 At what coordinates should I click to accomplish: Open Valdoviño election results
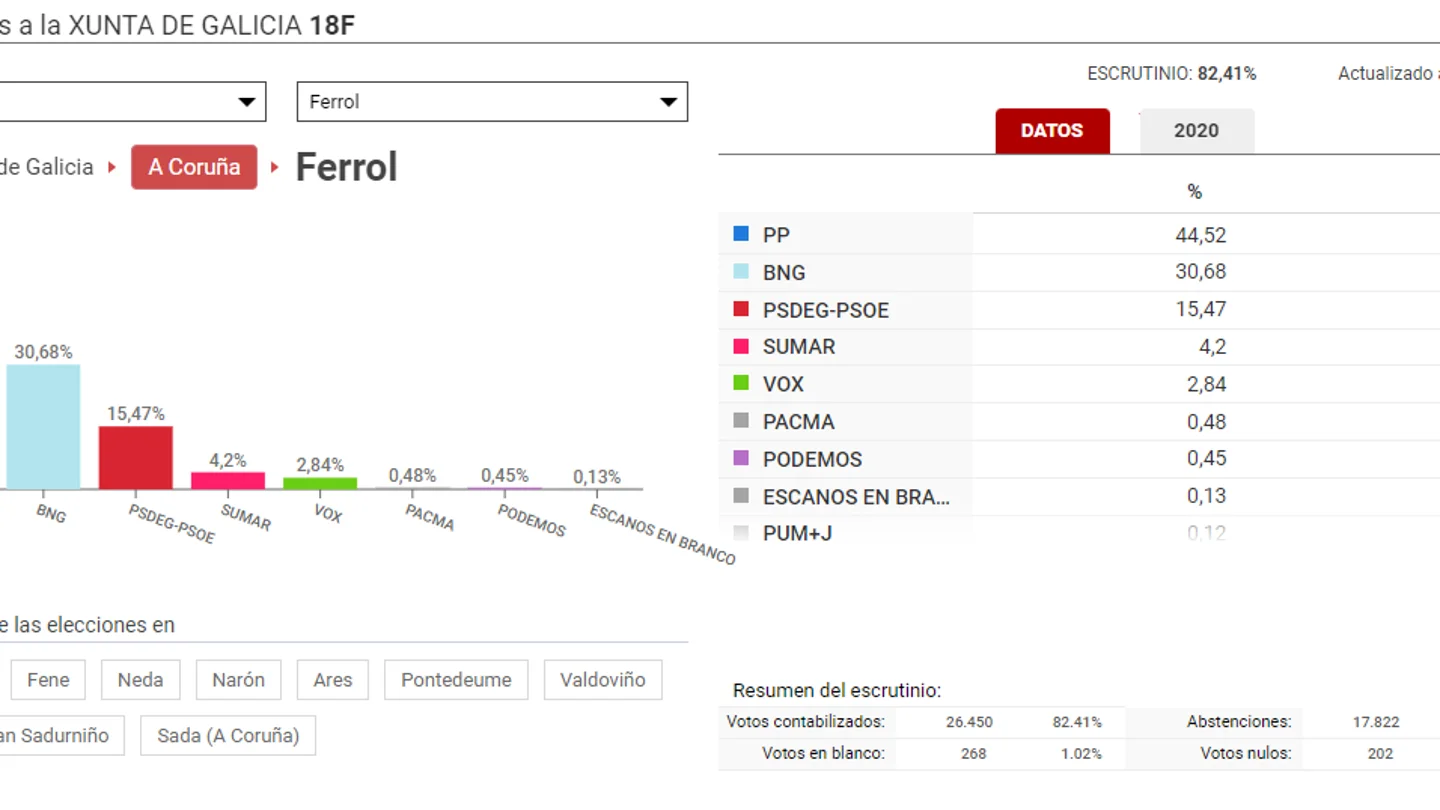tap(603, 680)
